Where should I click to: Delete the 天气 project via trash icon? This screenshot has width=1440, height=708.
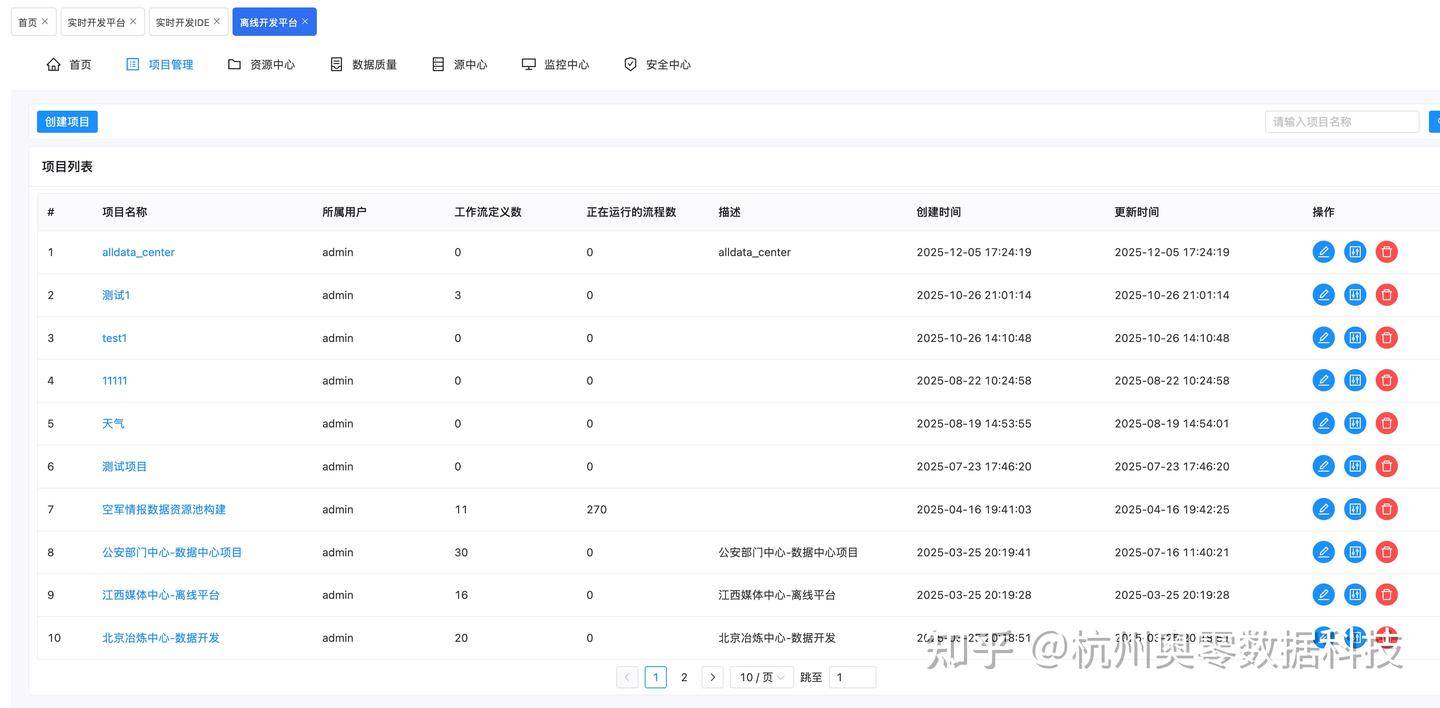coord(1386,424)
